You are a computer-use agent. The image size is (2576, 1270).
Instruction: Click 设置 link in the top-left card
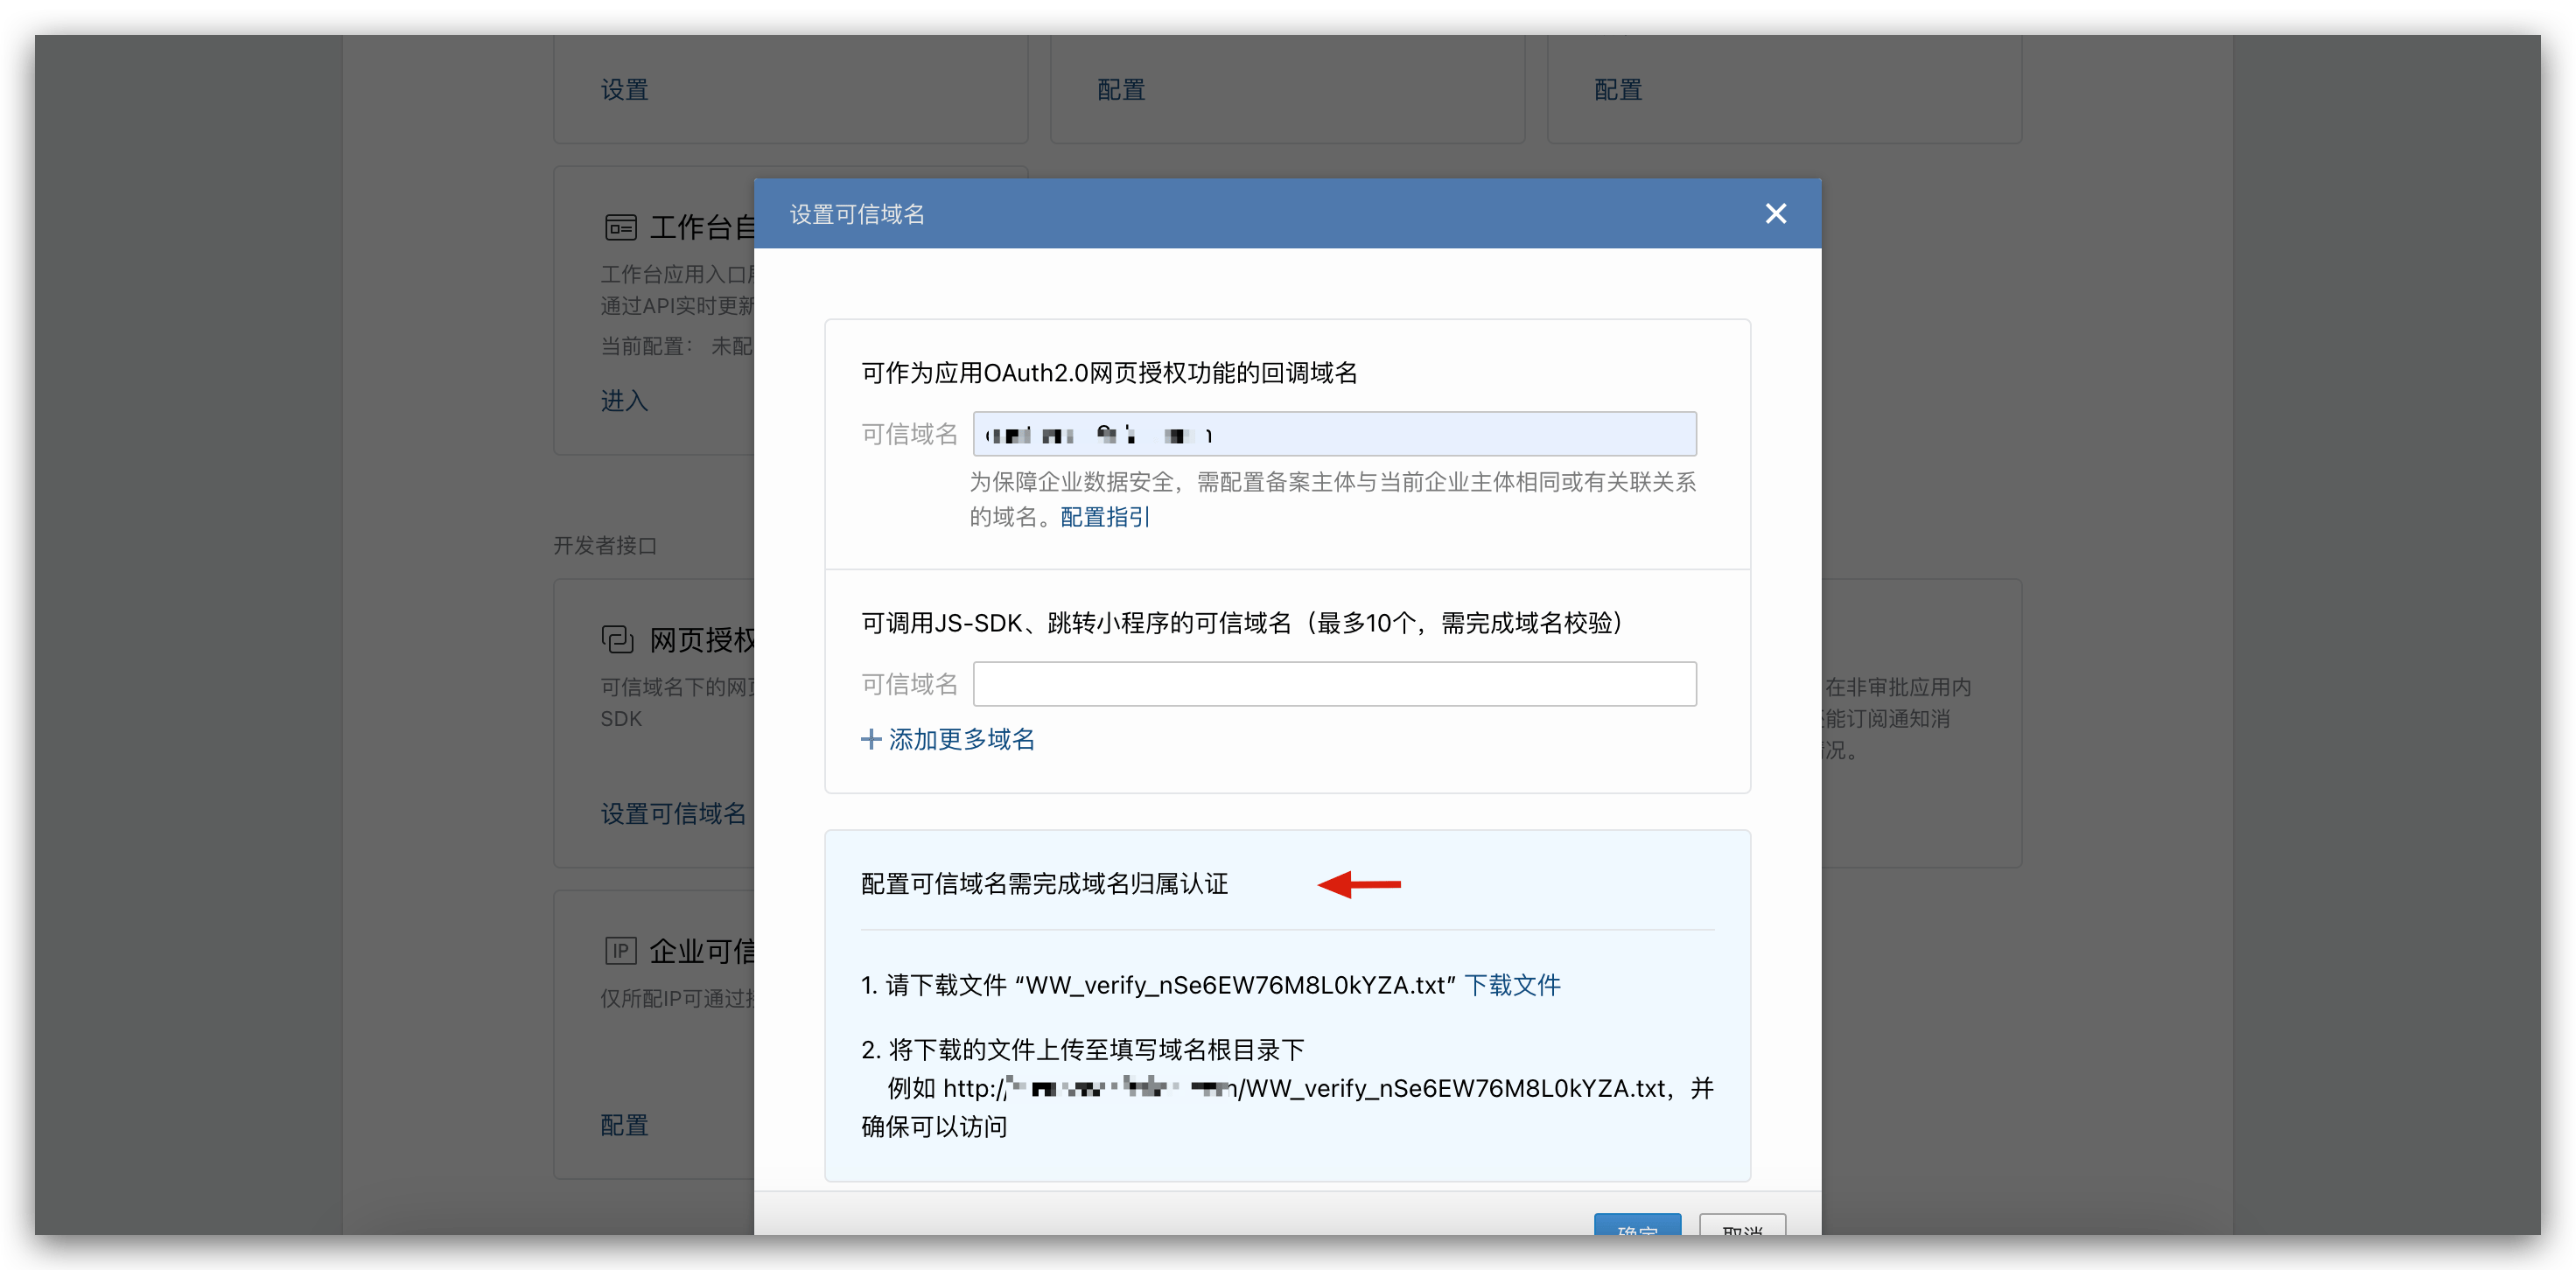(x=624, y=90)
